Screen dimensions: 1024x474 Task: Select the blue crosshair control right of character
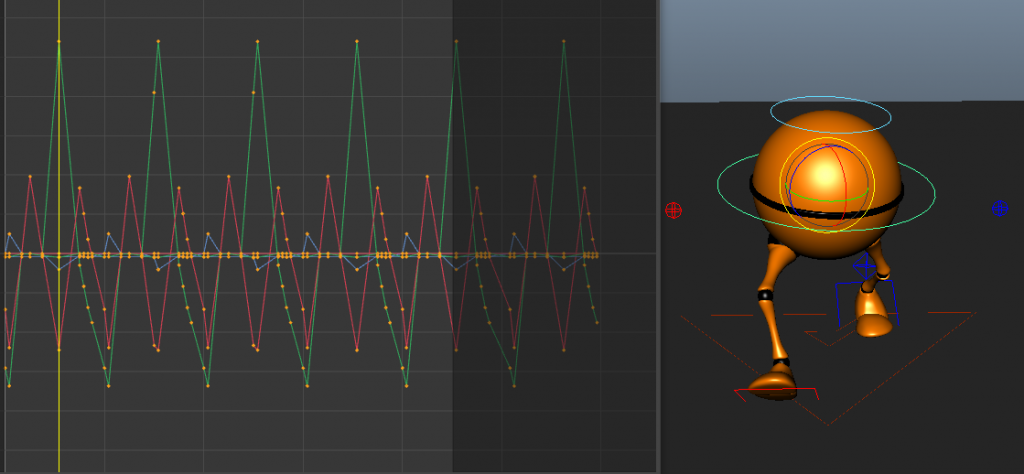(1000, 208)
